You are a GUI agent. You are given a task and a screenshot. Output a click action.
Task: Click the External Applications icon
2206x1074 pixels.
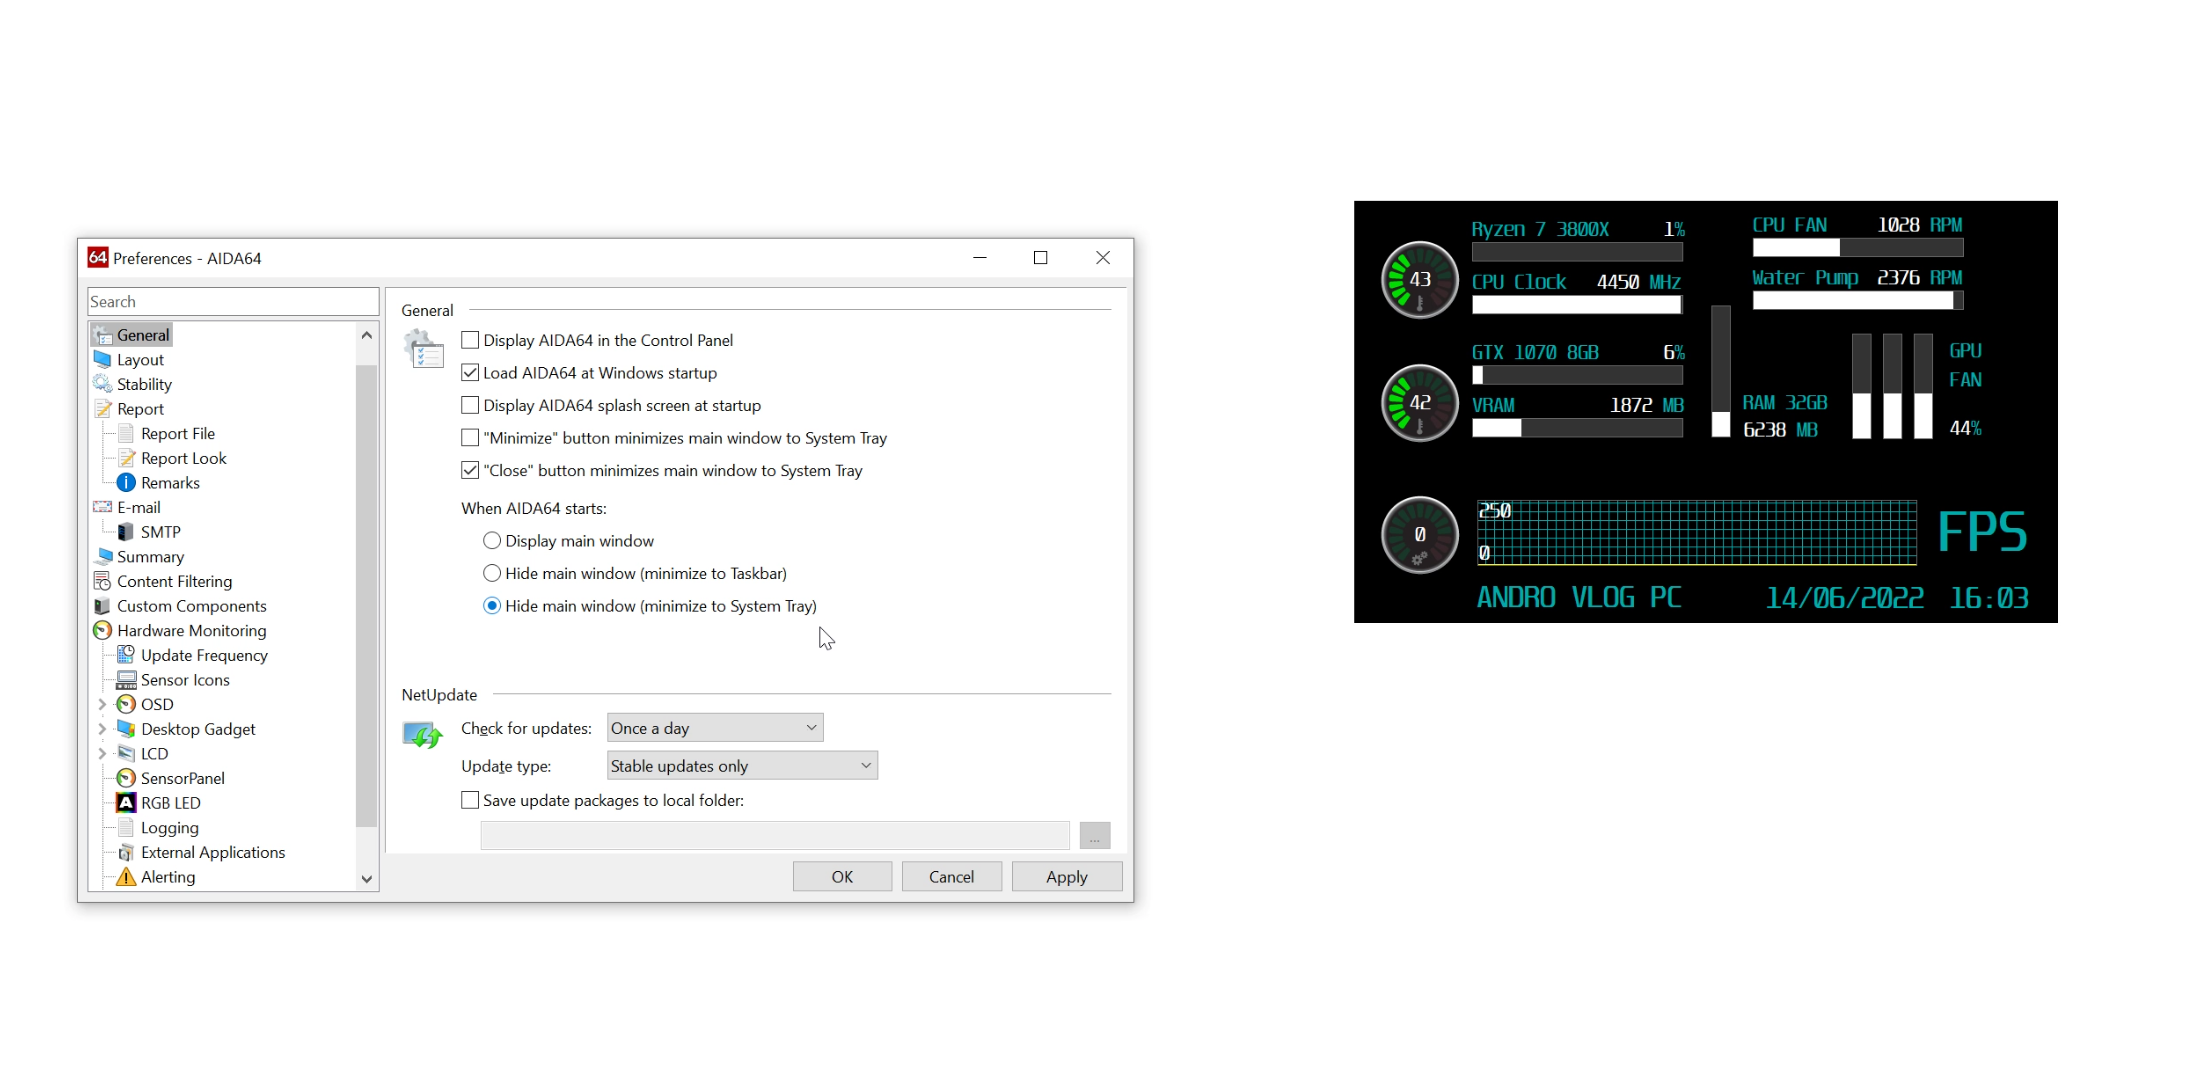pyautogui.click(x=126, y=853)
